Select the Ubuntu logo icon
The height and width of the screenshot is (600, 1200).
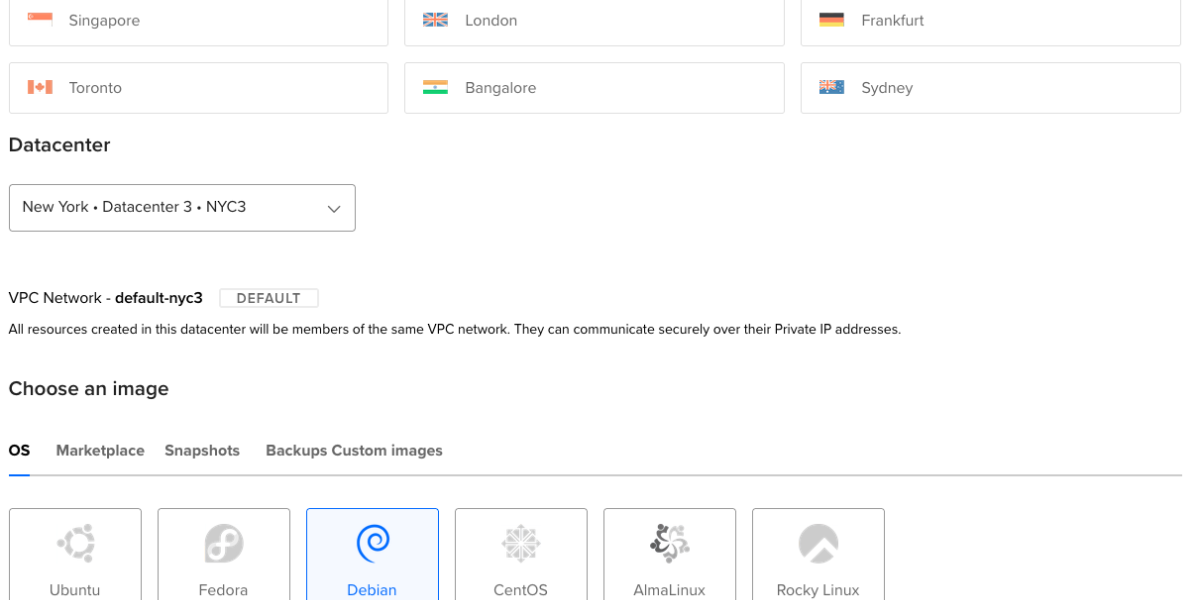click(x=76, y=543)
